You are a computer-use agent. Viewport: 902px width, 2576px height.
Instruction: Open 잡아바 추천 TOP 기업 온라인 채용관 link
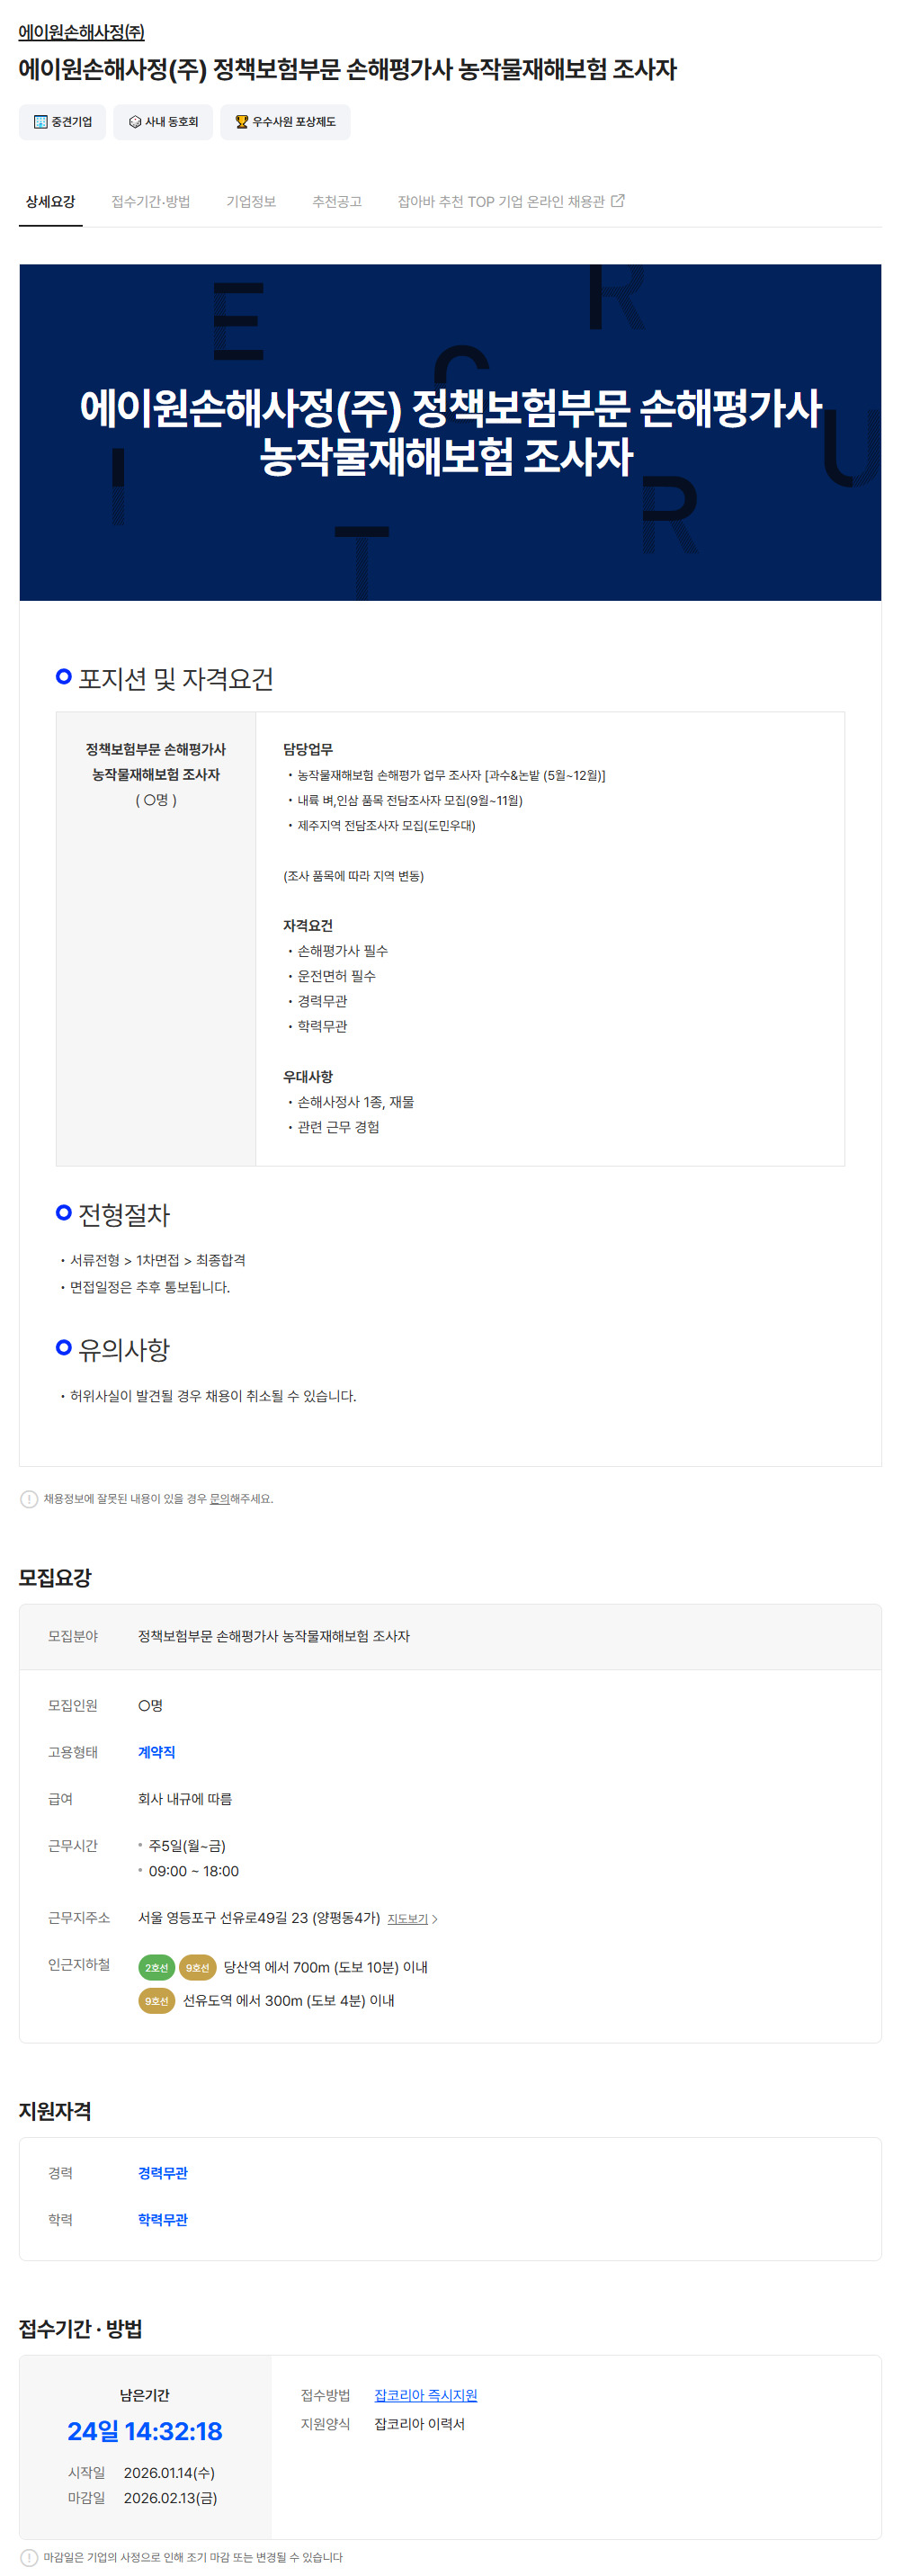click(501, 202)
